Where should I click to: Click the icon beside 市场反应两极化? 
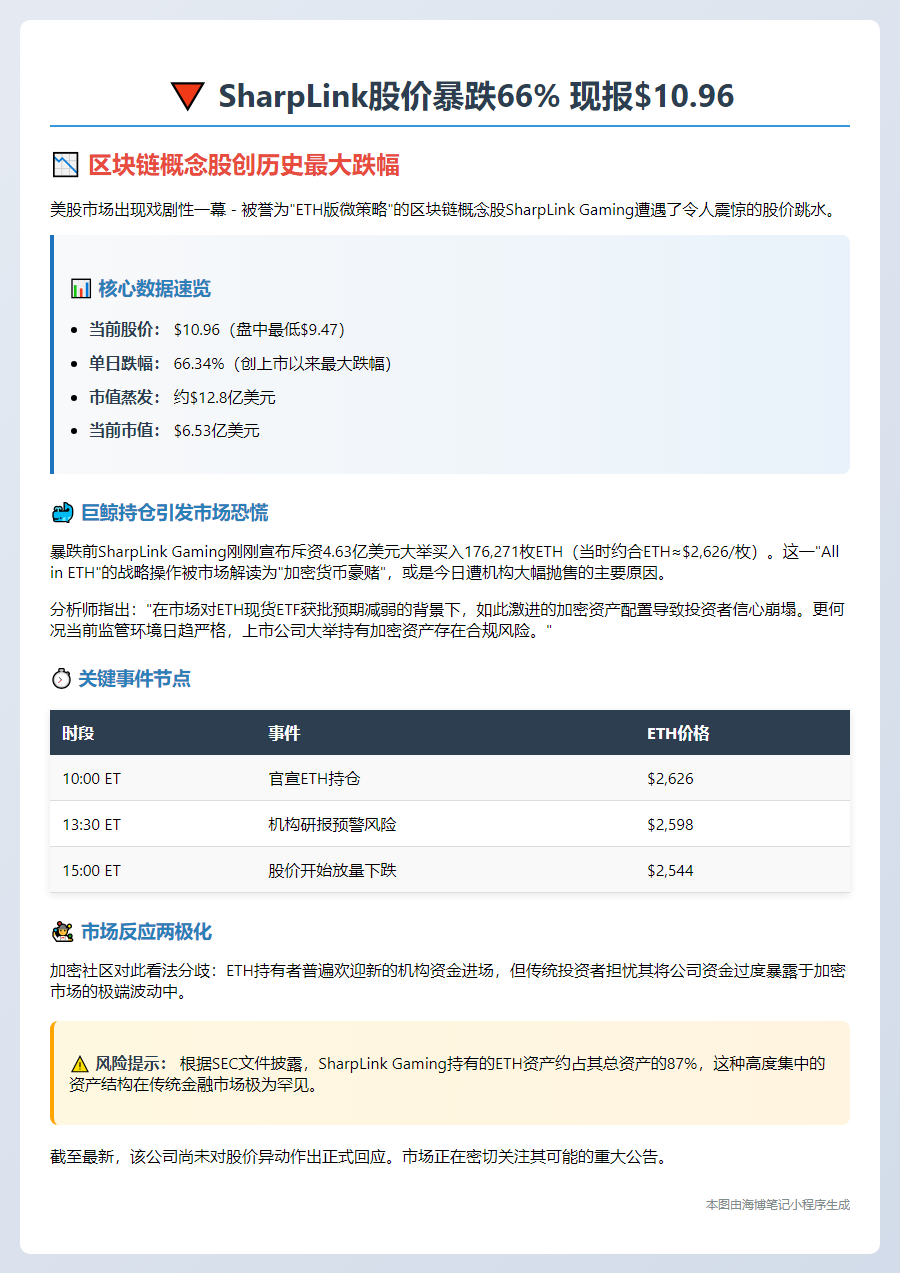[62, 932]
